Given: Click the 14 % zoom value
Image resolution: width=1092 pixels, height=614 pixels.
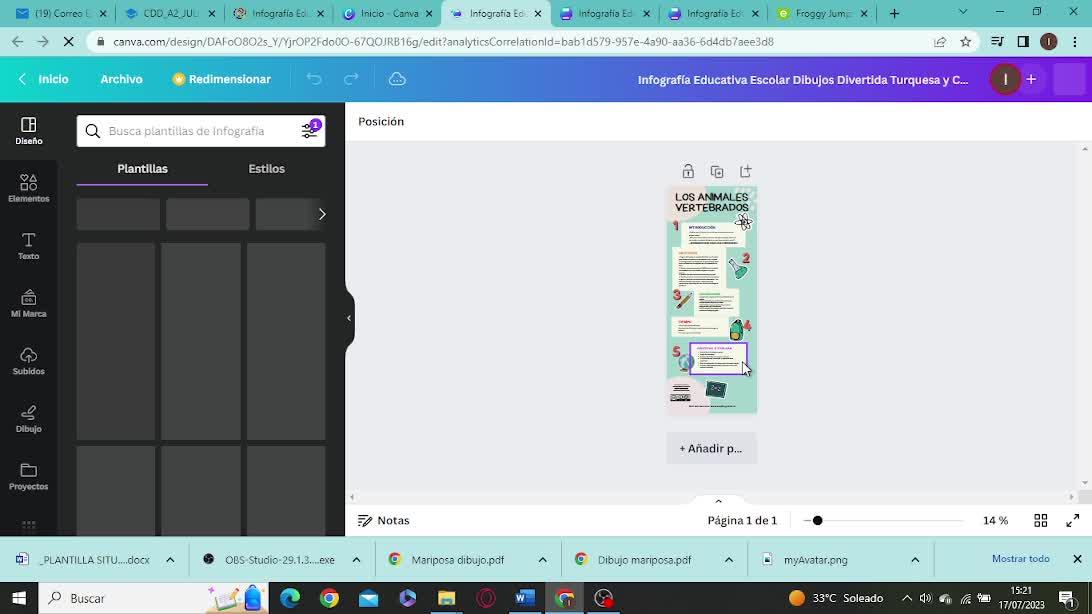Looking at the screenshot, I should click(x=995, y=521).
